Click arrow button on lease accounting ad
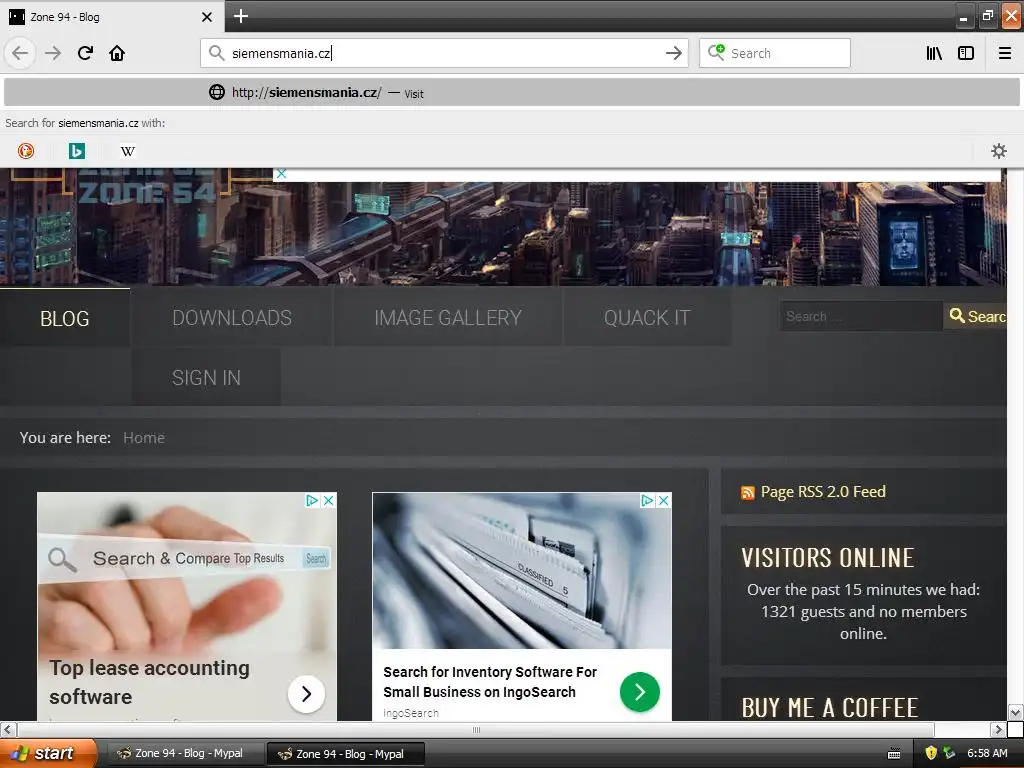The width and height of the screenshot is (1024, 768). [x=306, y=694]
